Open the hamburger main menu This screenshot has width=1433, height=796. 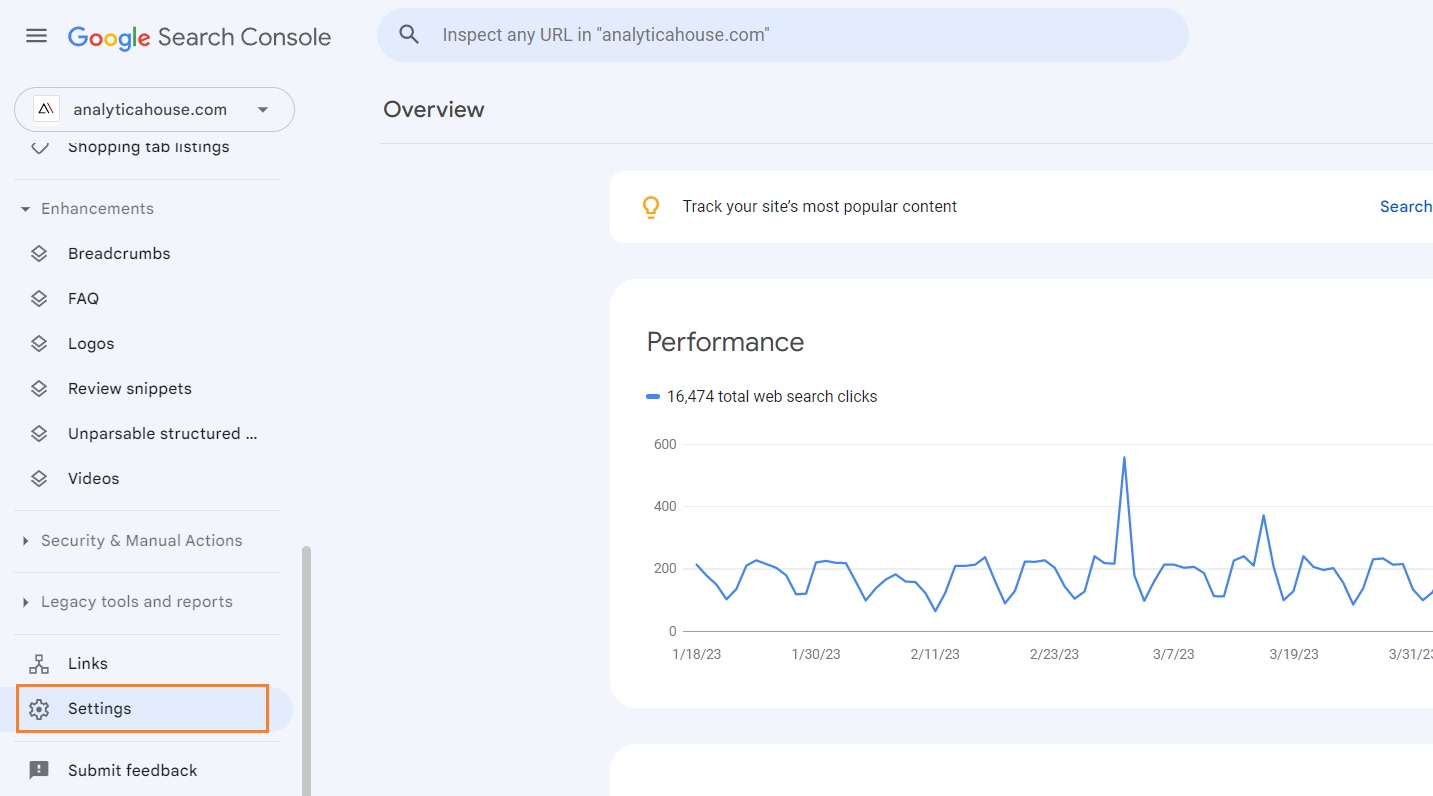[x=36, y=36]
